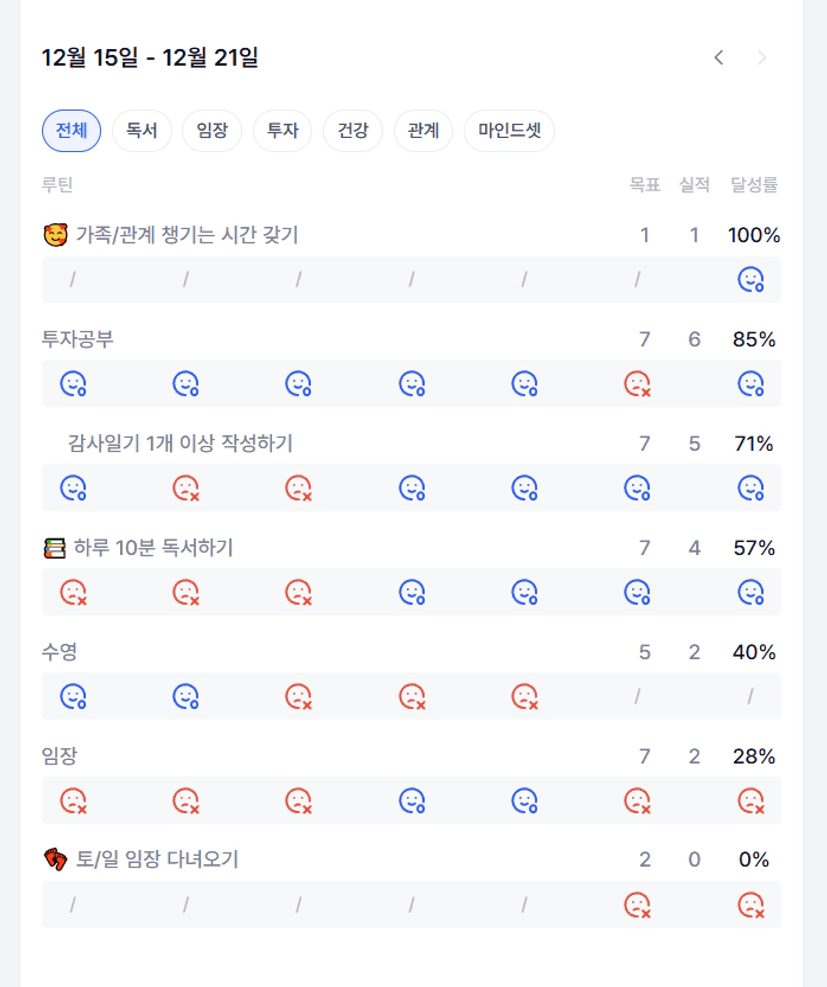The height and width of the screenshot is (987, 827).
Task: Select the 전체 filter tab
Action: click(x=71, y=131)
